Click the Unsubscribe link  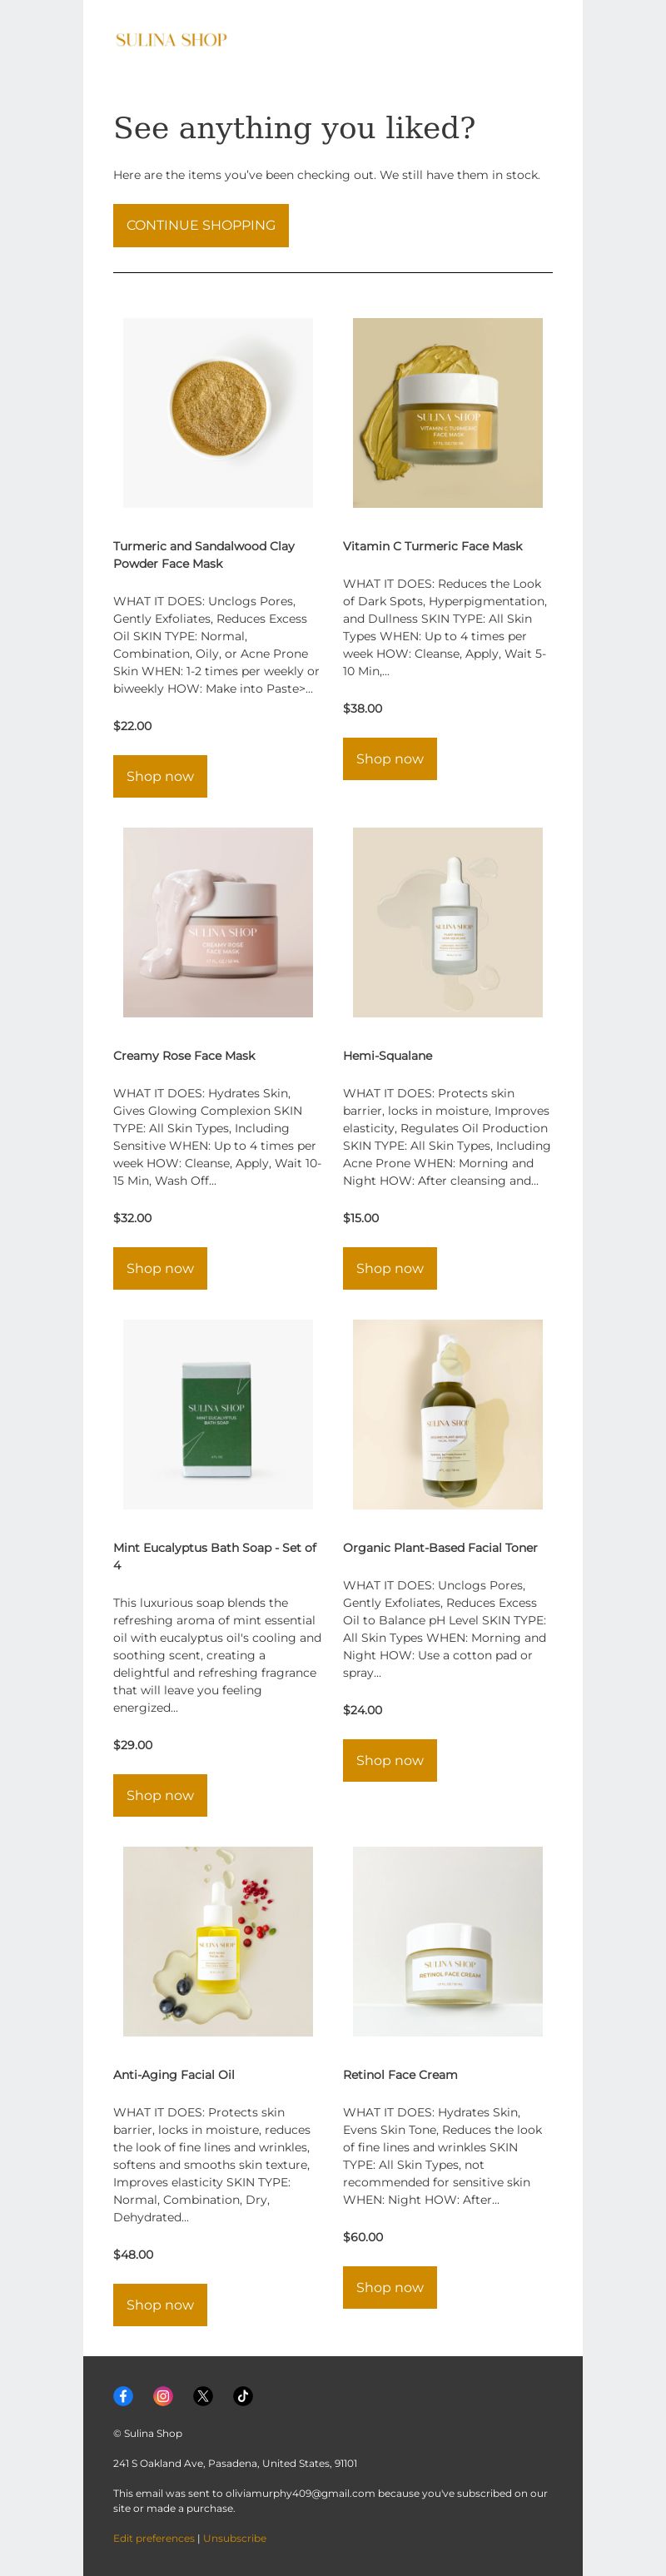[x=235, y=2537]
